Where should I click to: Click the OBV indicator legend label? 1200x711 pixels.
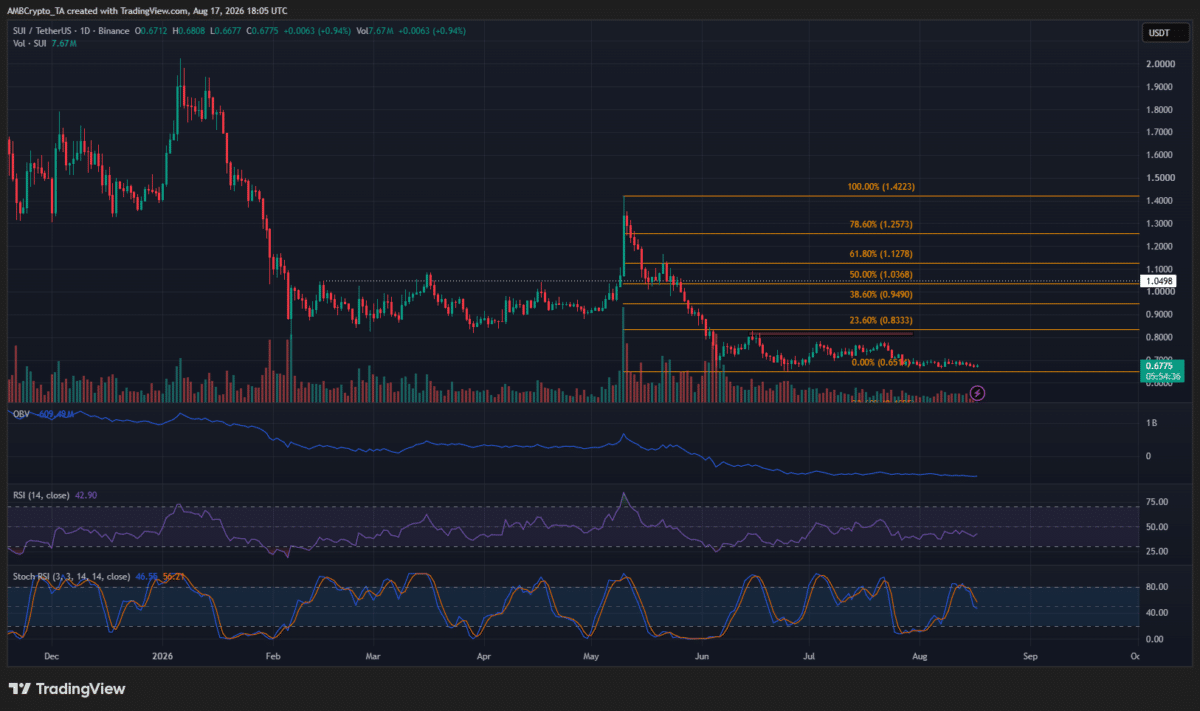19,413
